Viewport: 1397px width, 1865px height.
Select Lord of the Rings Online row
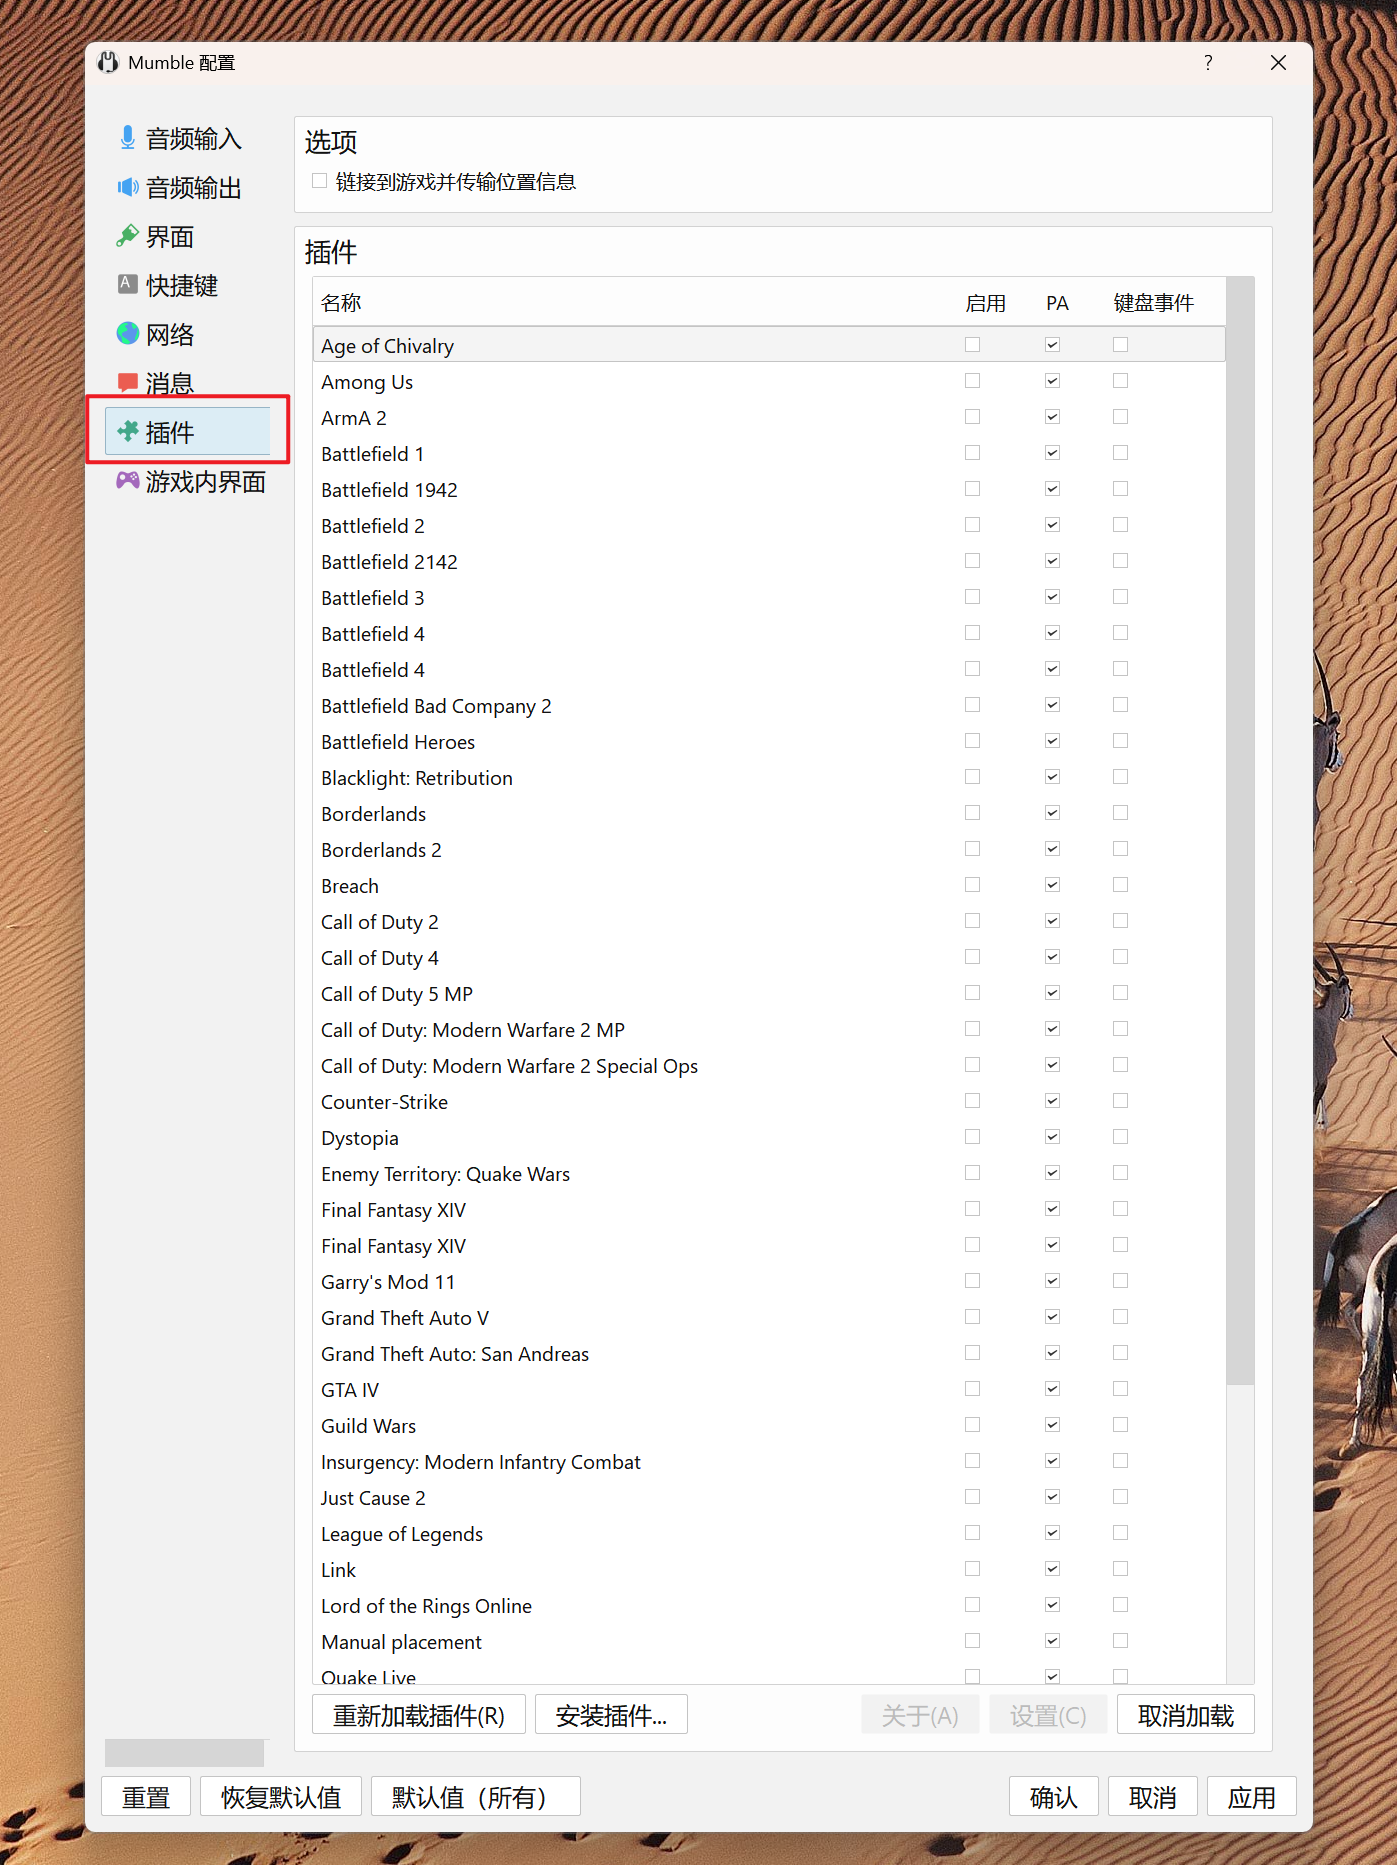click(x=769, y=1606)
